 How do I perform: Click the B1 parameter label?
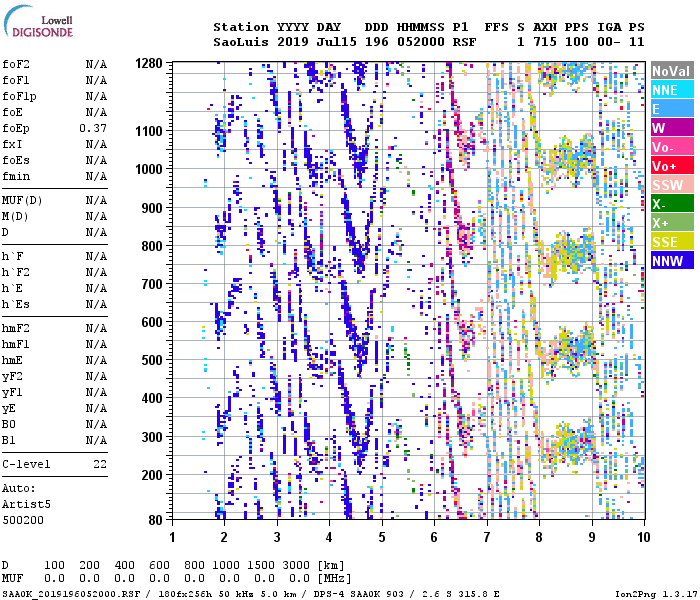pyautogui.click(x=9, y=440)
